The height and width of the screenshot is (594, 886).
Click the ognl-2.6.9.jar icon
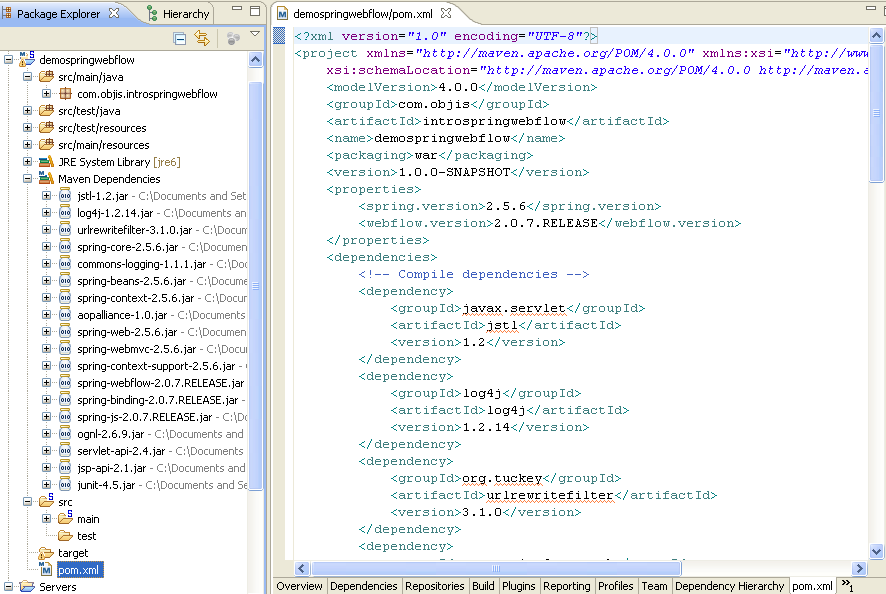(x=65, y=433)
